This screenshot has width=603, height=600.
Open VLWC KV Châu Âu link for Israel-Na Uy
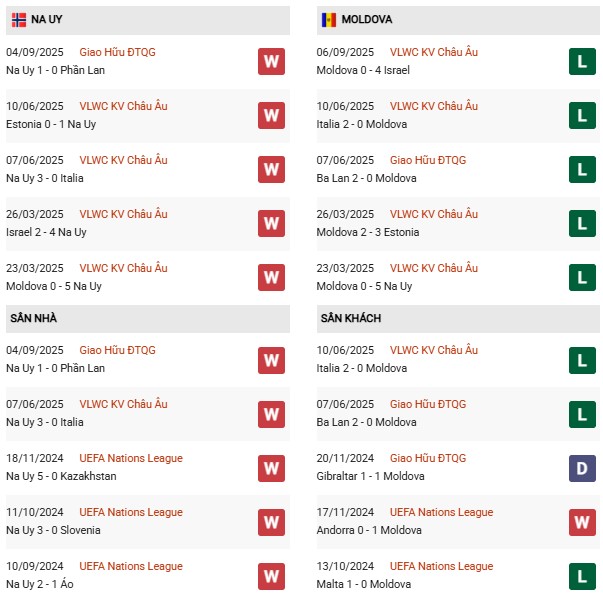click(x=123, y=214)
